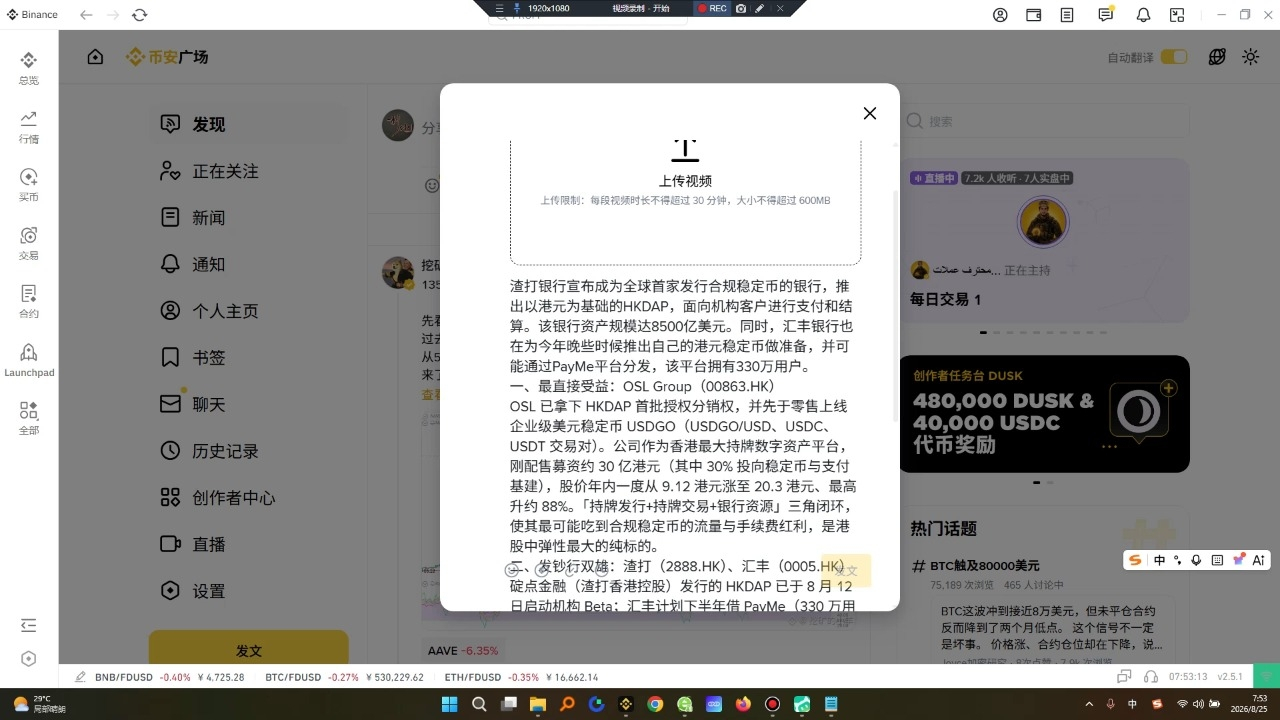Open the Windows Start menu
This screenshot has width=1280, height=720.
[450, 704]
